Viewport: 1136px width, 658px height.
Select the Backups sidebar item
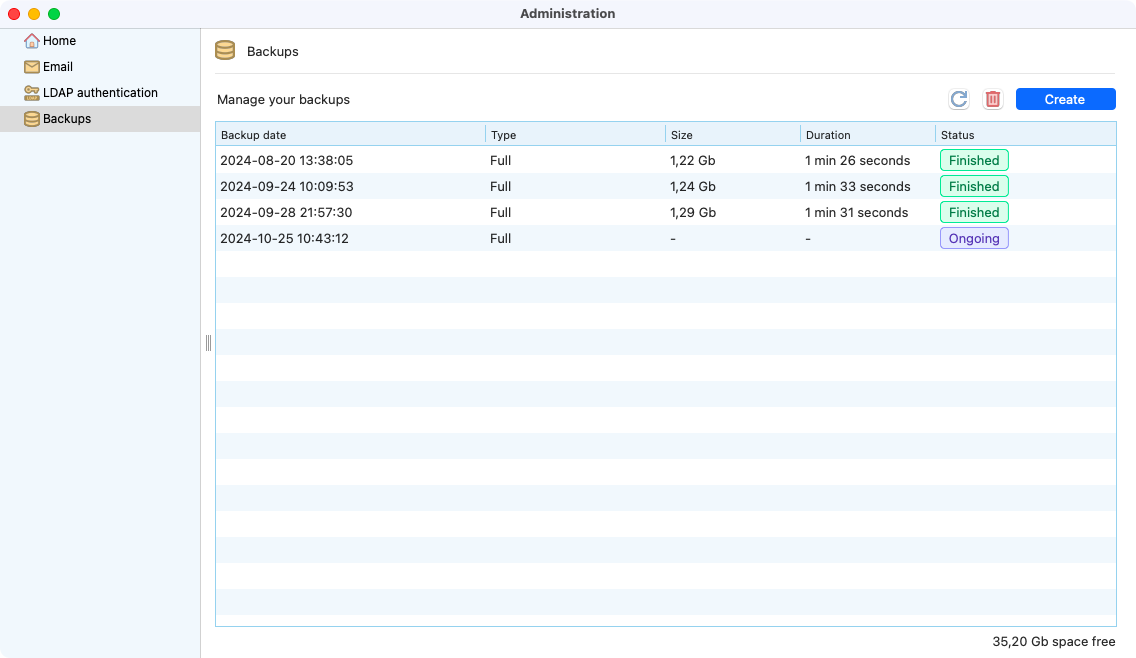(100, 119)
